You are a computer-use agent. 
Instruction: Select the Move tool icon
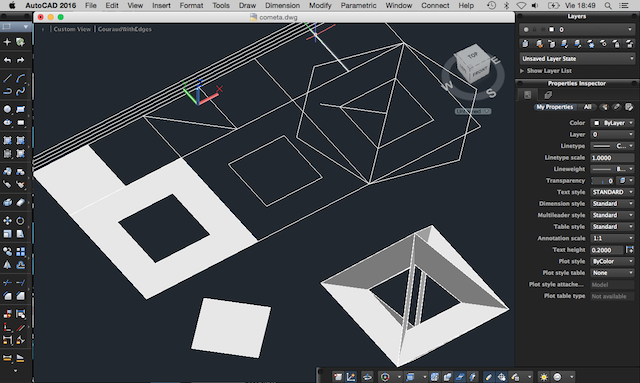click(x=7, y=221)
